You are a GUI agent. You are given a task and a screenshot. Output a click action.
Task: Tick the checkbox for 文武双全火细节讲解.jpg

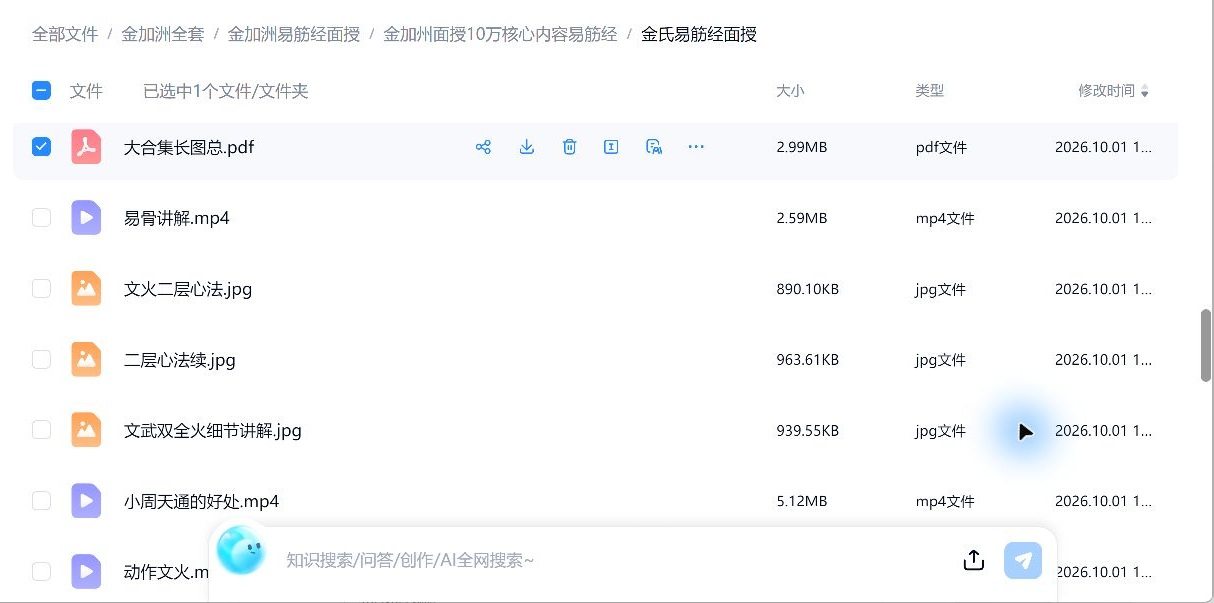click(x=41, y=430)
